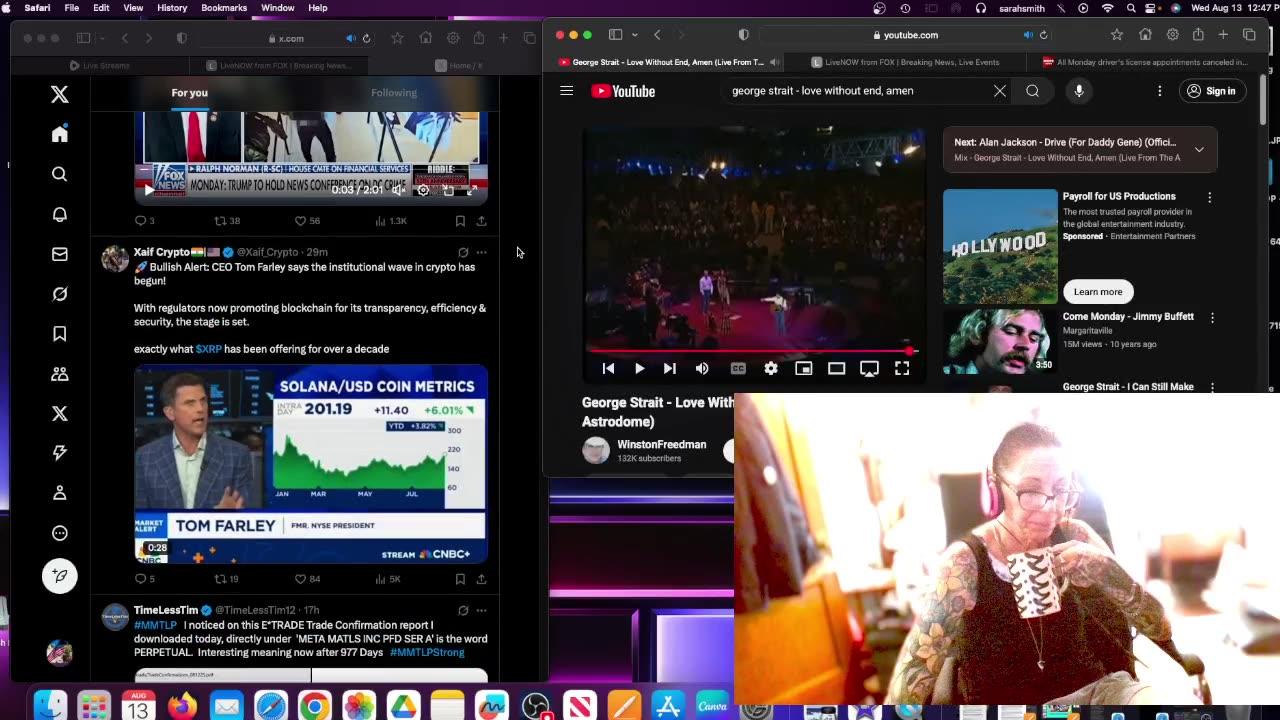Viewport: 1280px width, 720px height.
Task: Open the History menu
Action: click(172, 8)
